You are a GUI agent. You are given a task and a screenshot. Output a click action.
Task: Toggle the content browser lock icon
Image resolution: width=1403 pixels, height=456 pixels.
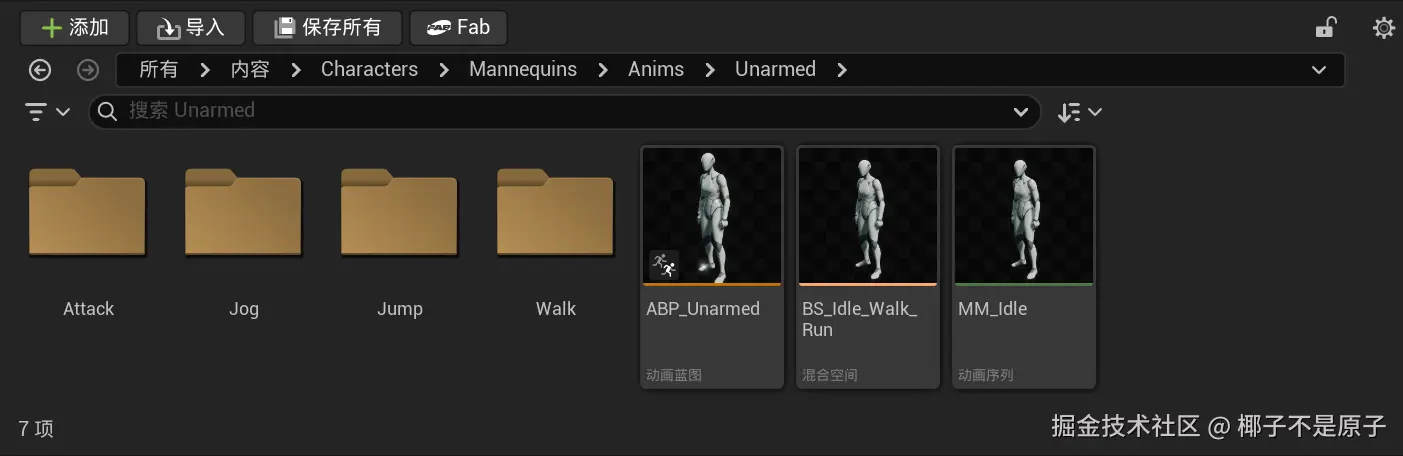click(1325, 28)
